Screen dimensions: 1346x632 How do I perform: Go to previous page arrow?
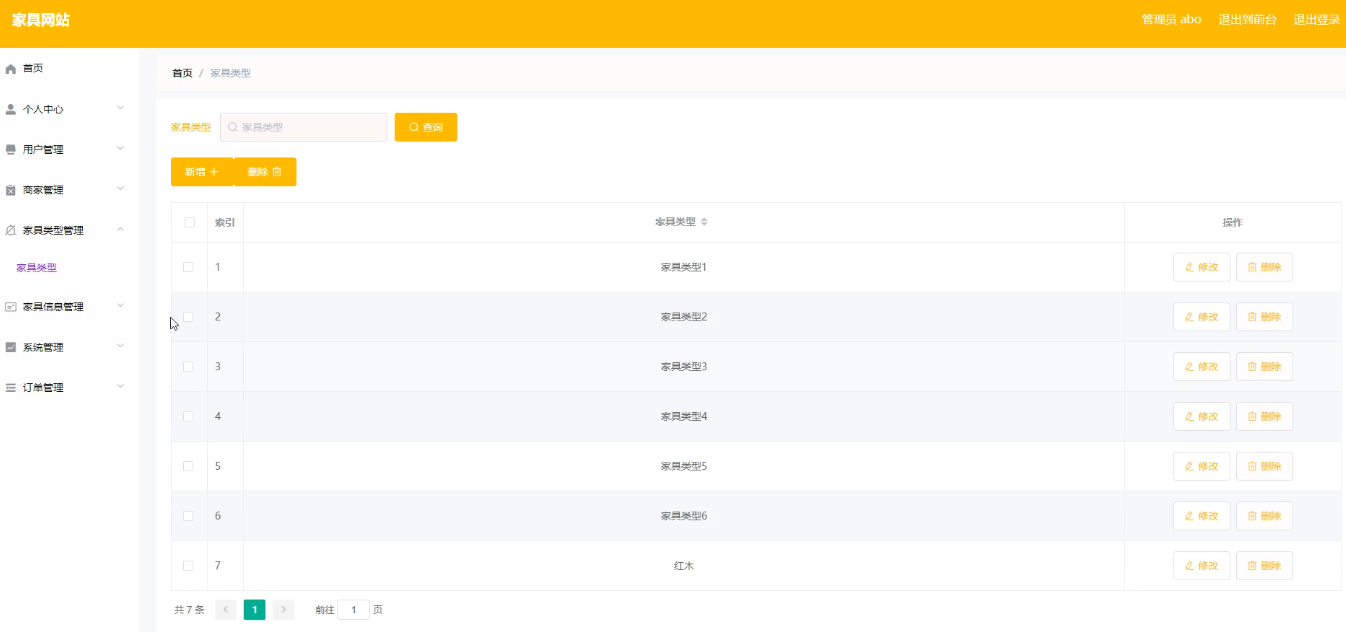coord(226,610)
